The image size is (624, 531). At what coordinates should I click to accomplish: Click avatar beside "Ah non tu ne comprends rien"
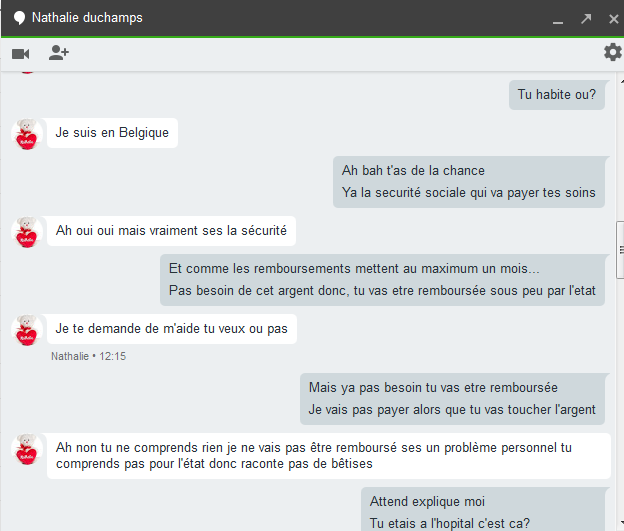[26, 450]
